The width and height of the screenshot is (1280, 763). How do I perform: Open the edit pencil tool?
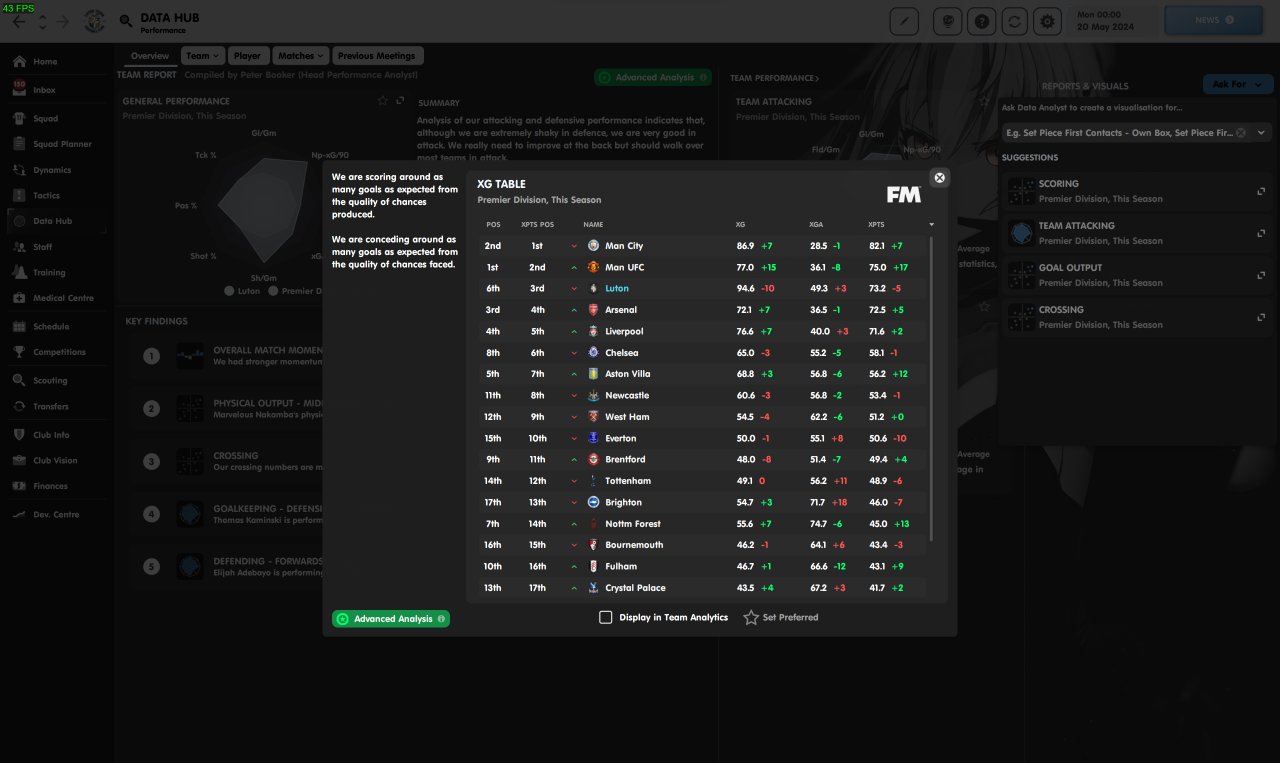(904, 20)
